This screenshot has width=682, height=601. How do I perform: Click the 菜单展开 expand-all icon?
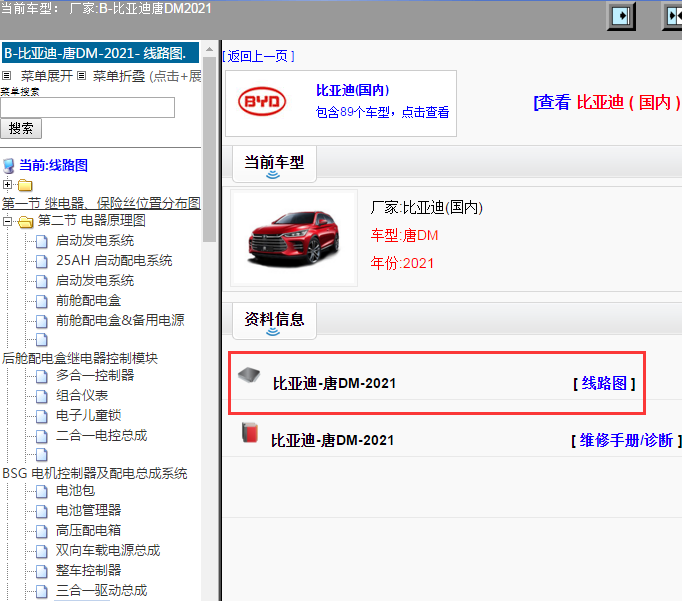7,76
